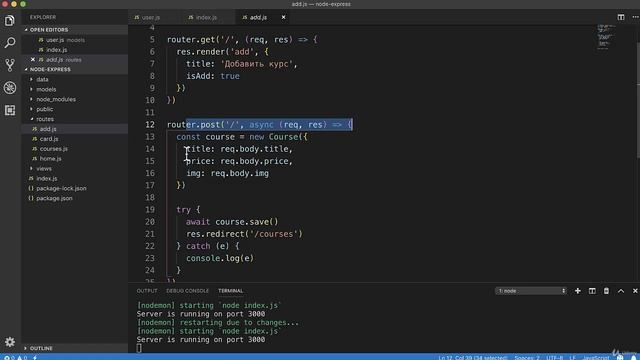640x360 pixels.
Task: Open the Extensions view
Action: tap(10, 110)
